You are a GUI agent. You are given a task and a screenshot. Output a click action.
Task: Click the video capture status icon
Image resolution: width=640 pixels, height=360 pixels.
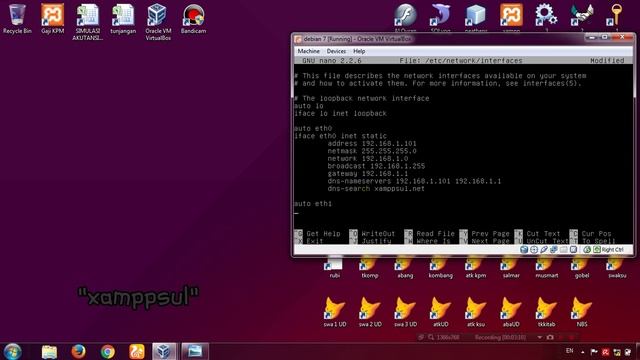(573, 249)
